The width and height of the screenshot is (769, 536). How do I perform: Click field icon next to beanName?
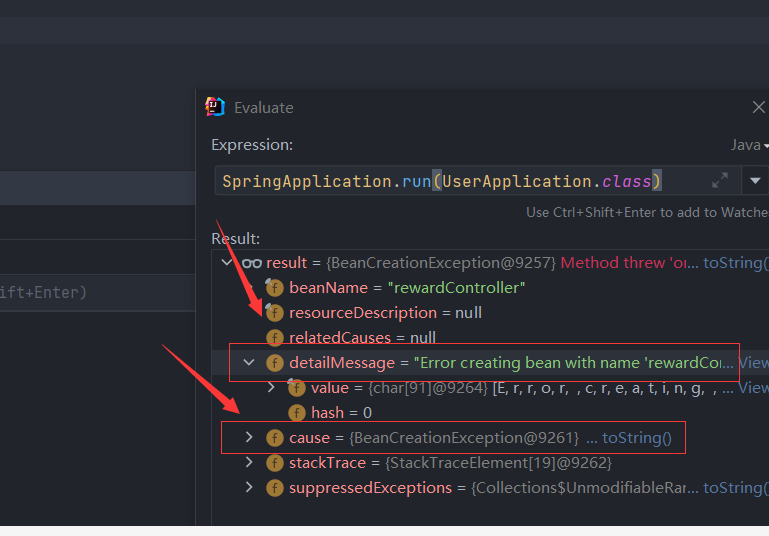coord(274,287)
